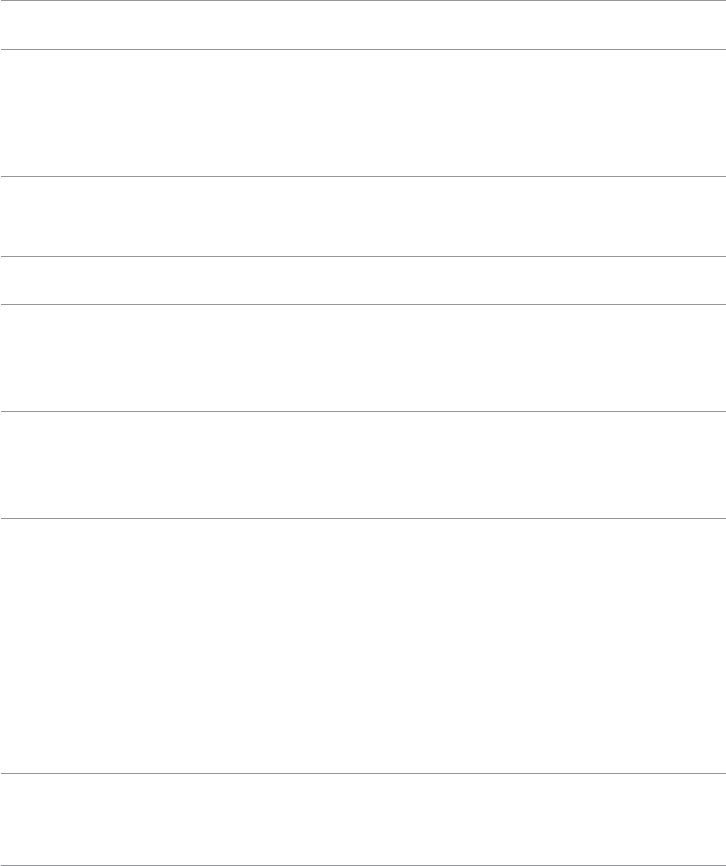Viewport: 726px width, 866px height.
Task: Click the second horizontal divider line
Action: [x=363, y=49]
